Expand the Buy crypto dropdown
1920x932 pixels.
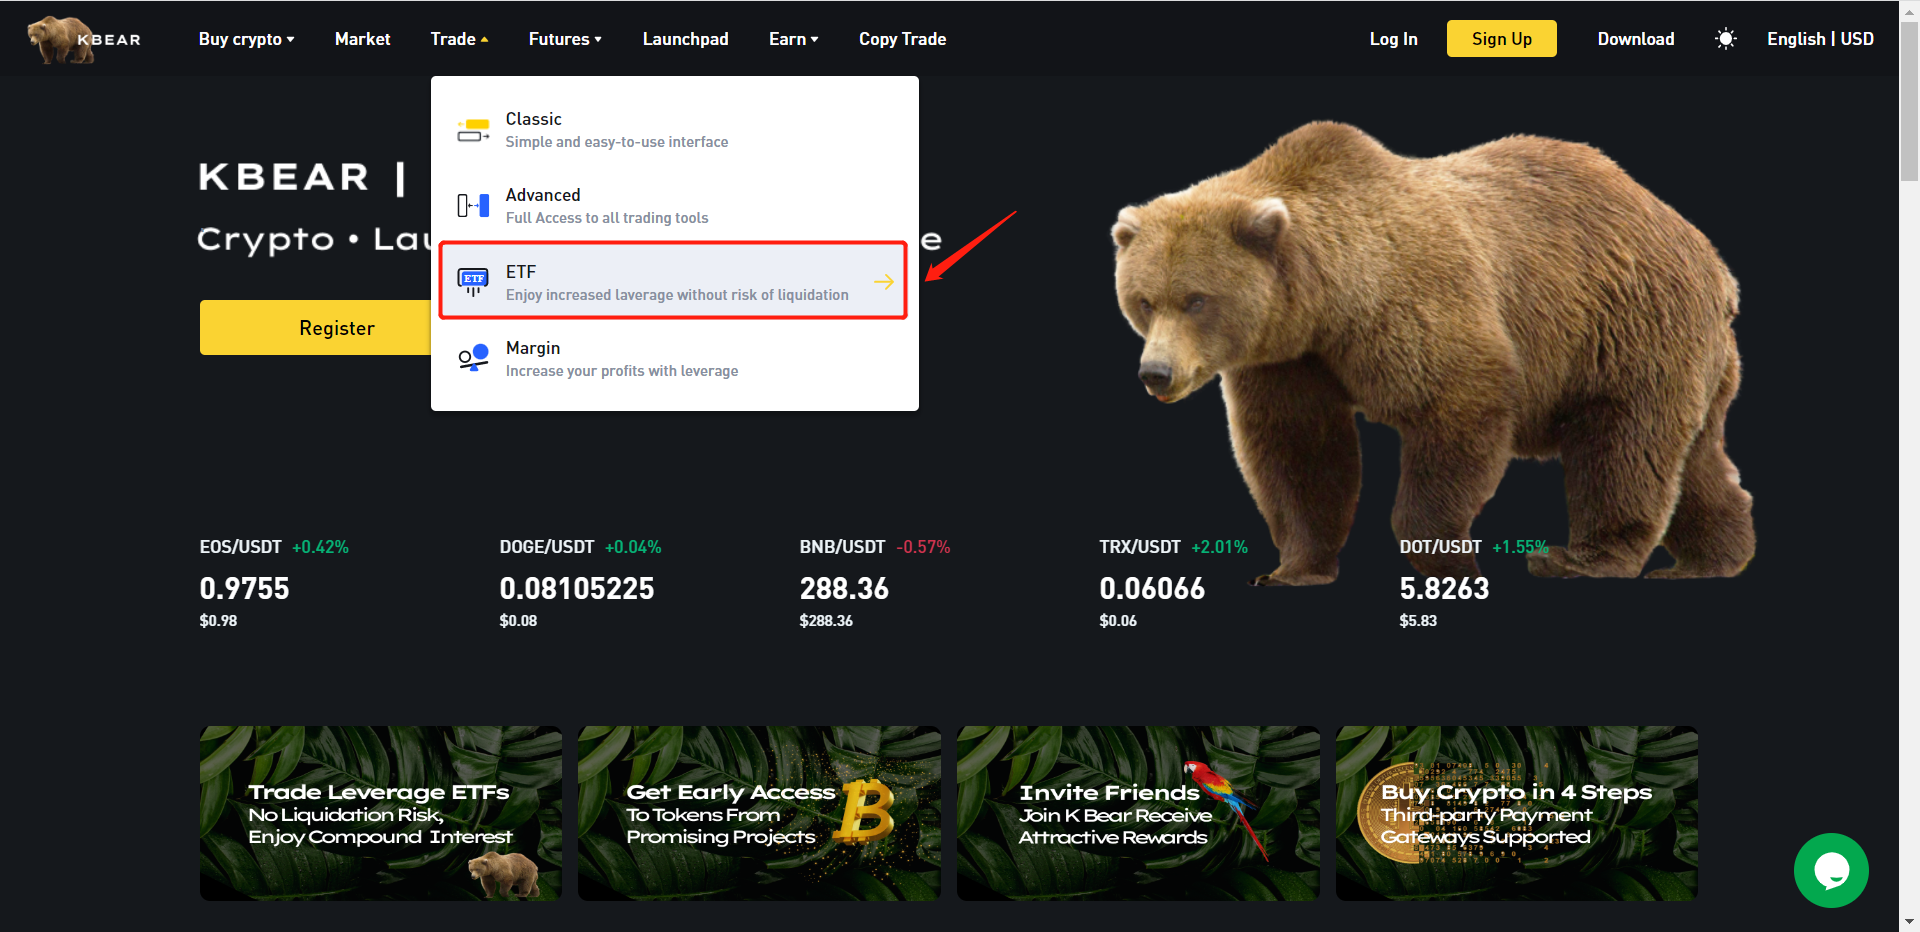pos(246,39)
